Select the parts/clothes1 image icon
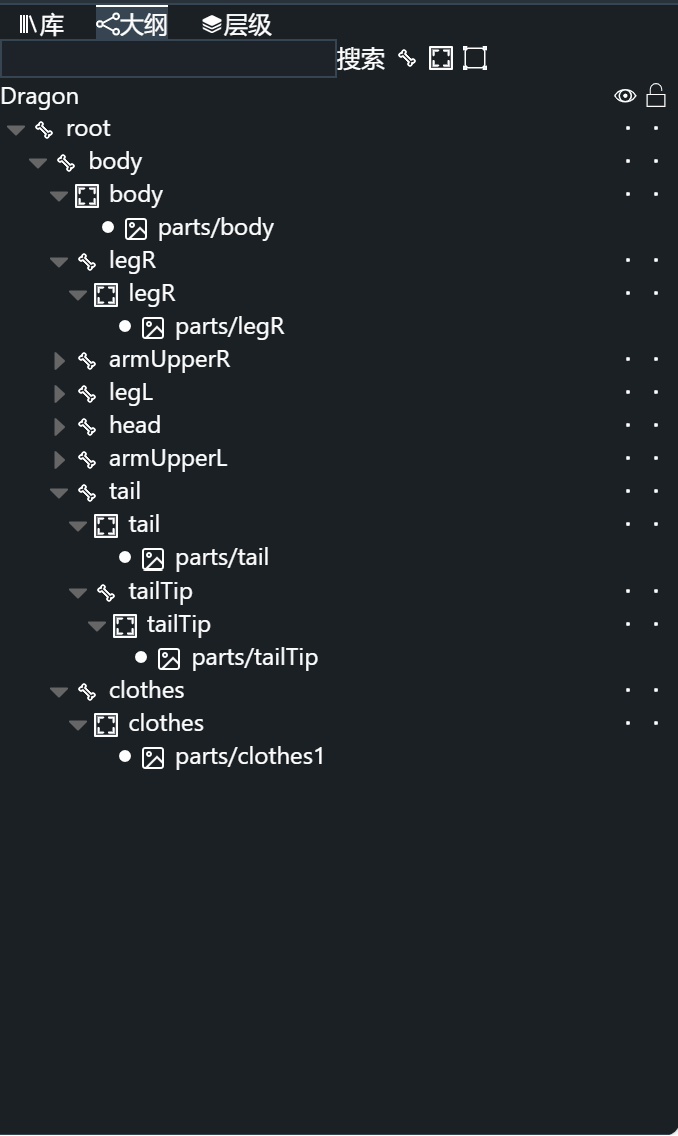678x1136 pixels. (153, 758)
